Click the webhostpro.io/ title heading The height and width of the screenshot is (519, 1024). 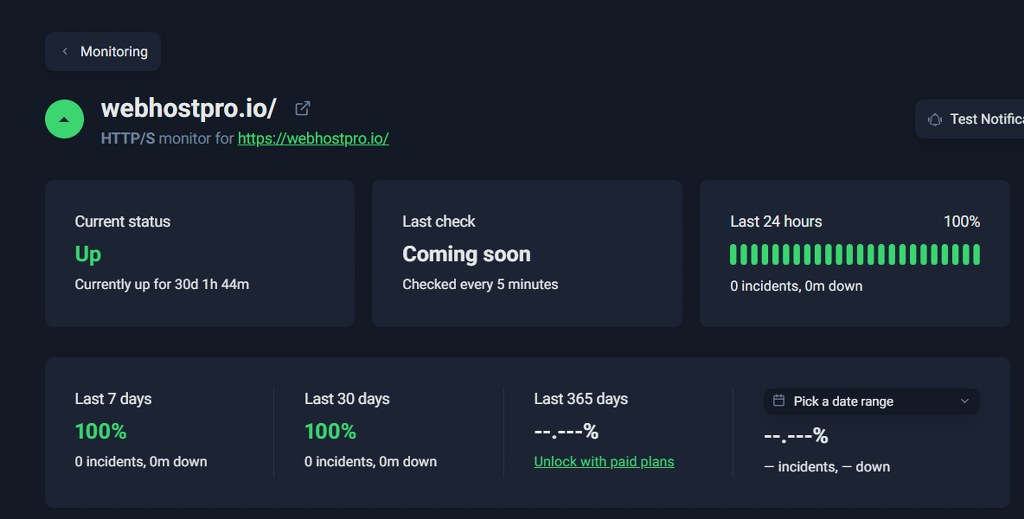pyautogui.click(x=189, y=108)
